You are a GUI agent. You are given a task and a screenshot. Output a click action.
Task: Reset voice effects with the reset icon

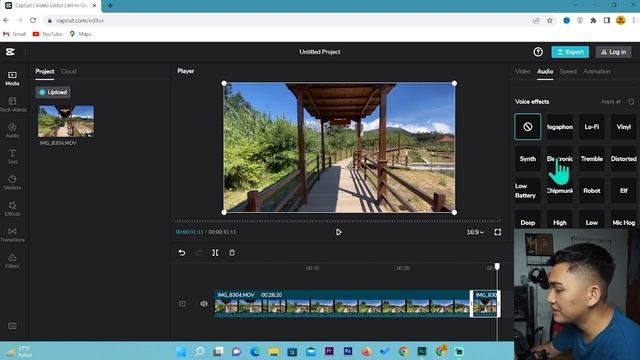coord(631,102)
